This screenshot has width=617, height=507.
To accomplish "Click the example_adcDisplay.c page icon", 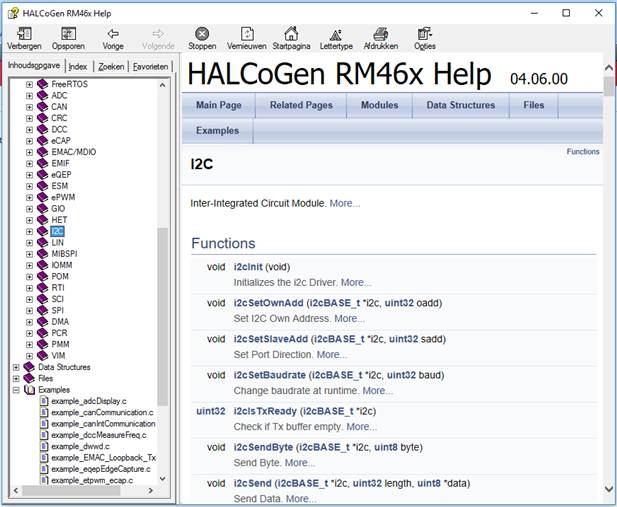I will pos(44,401).
